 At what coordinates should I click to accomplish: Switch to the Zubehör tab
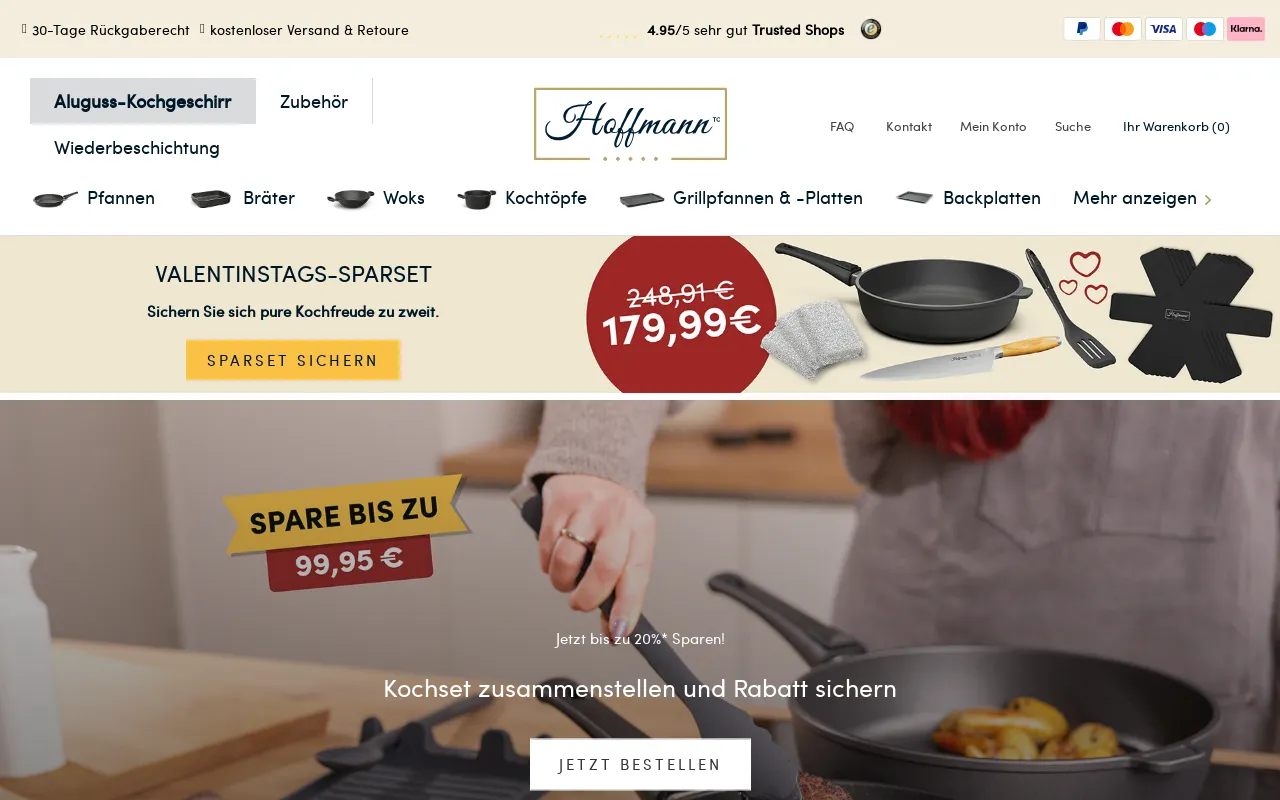pos(314,101)
